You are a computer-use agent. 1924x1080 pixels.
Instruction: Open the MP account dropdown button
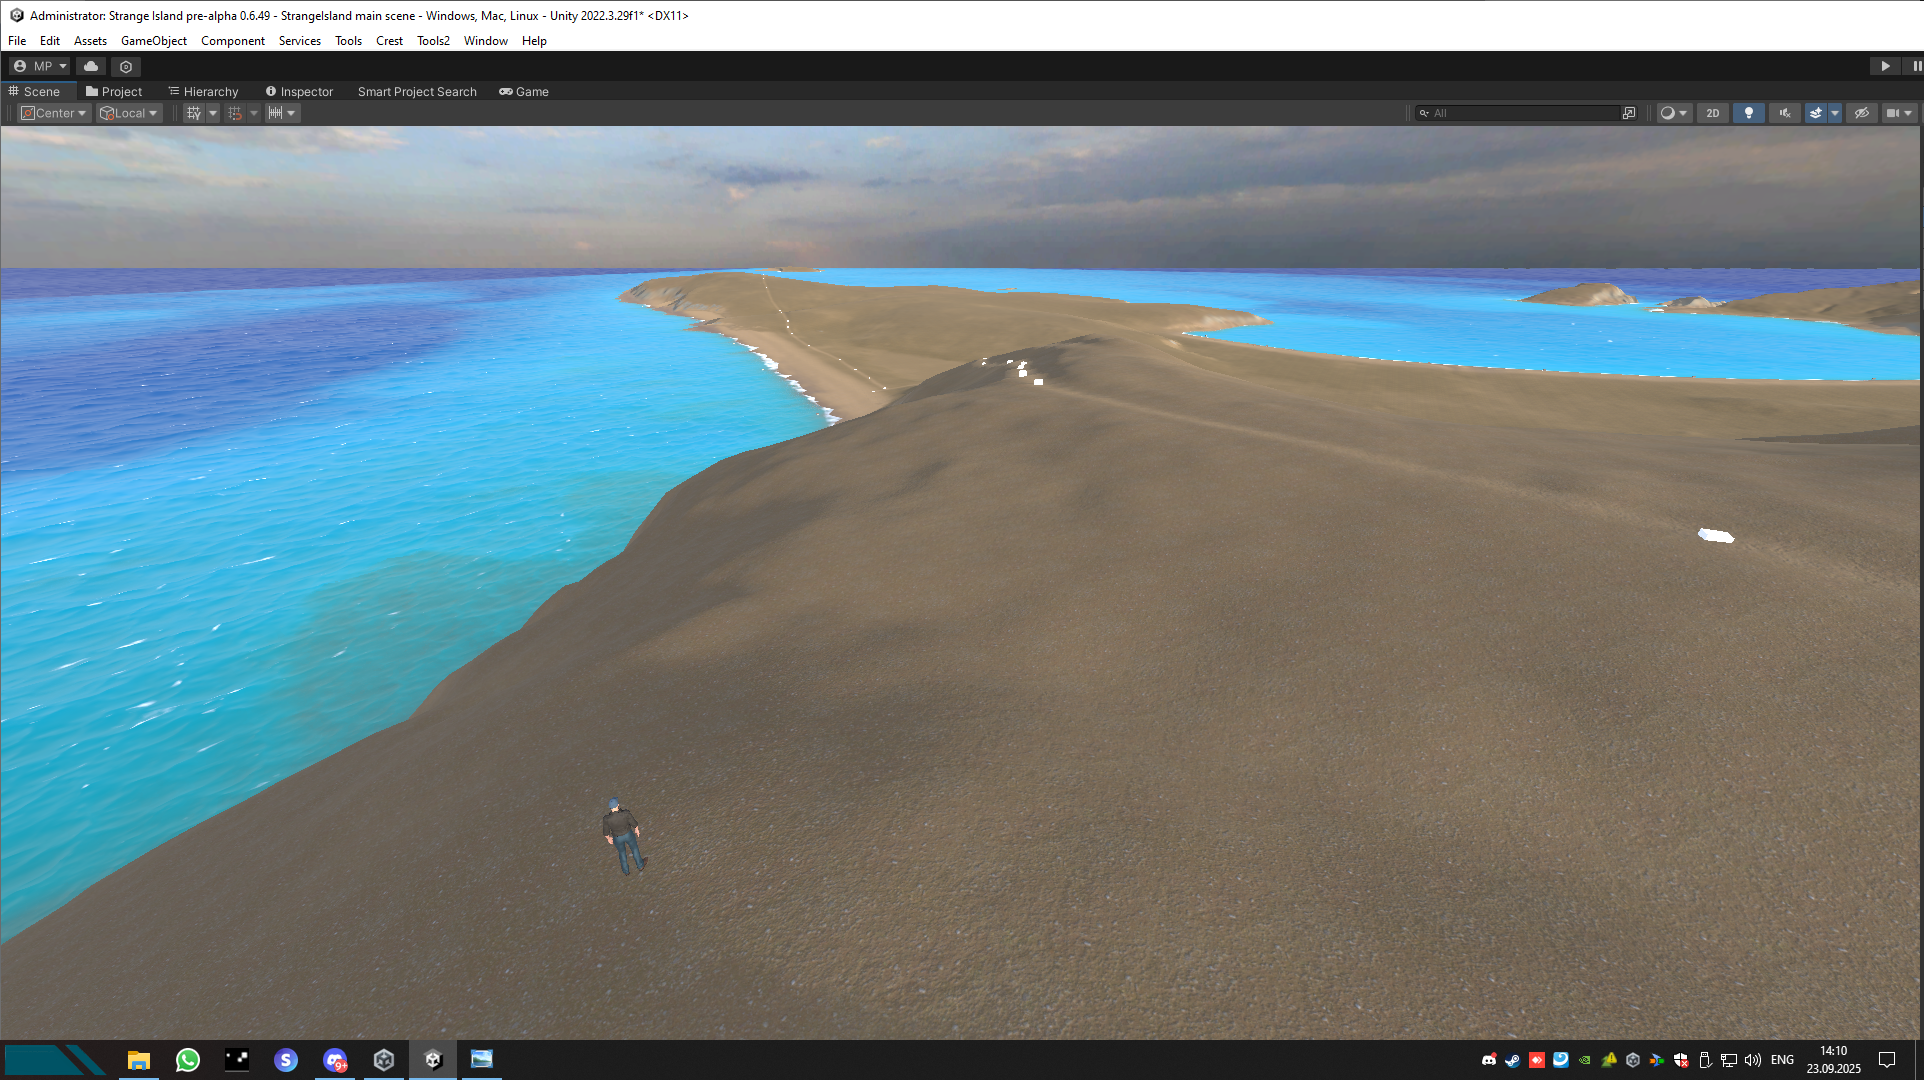point(40,66)
